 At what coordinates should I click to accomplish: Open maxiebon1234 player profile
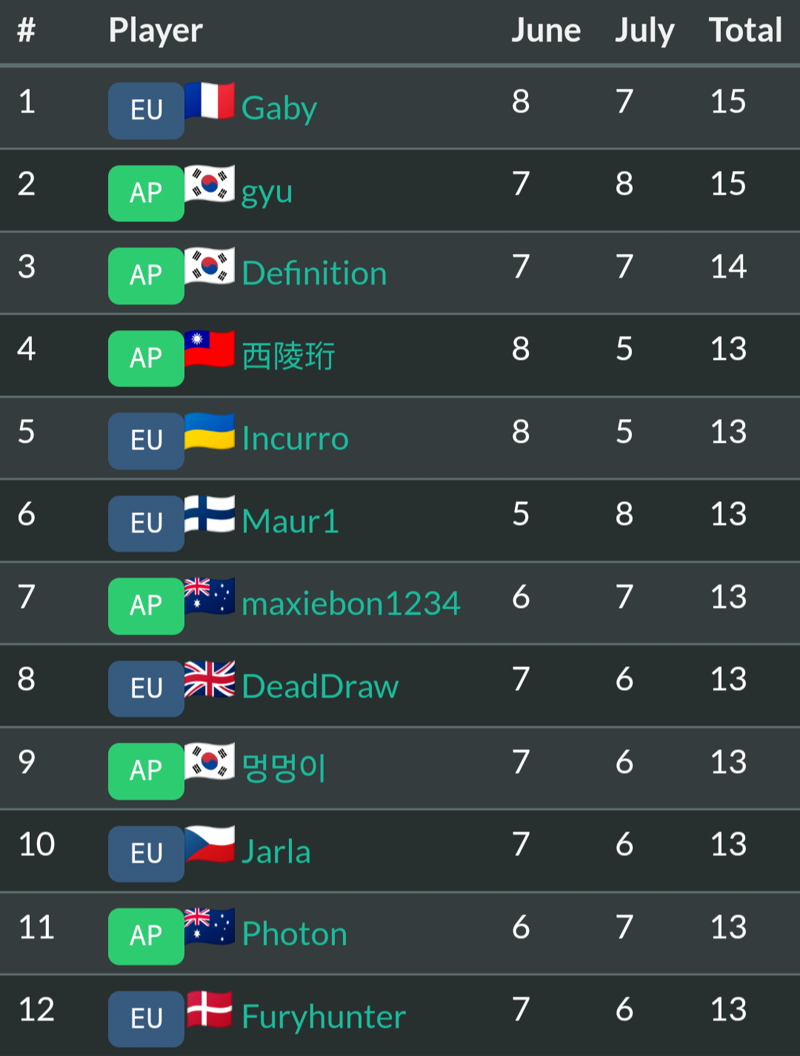pyautogui.click(x=351, y=603)
